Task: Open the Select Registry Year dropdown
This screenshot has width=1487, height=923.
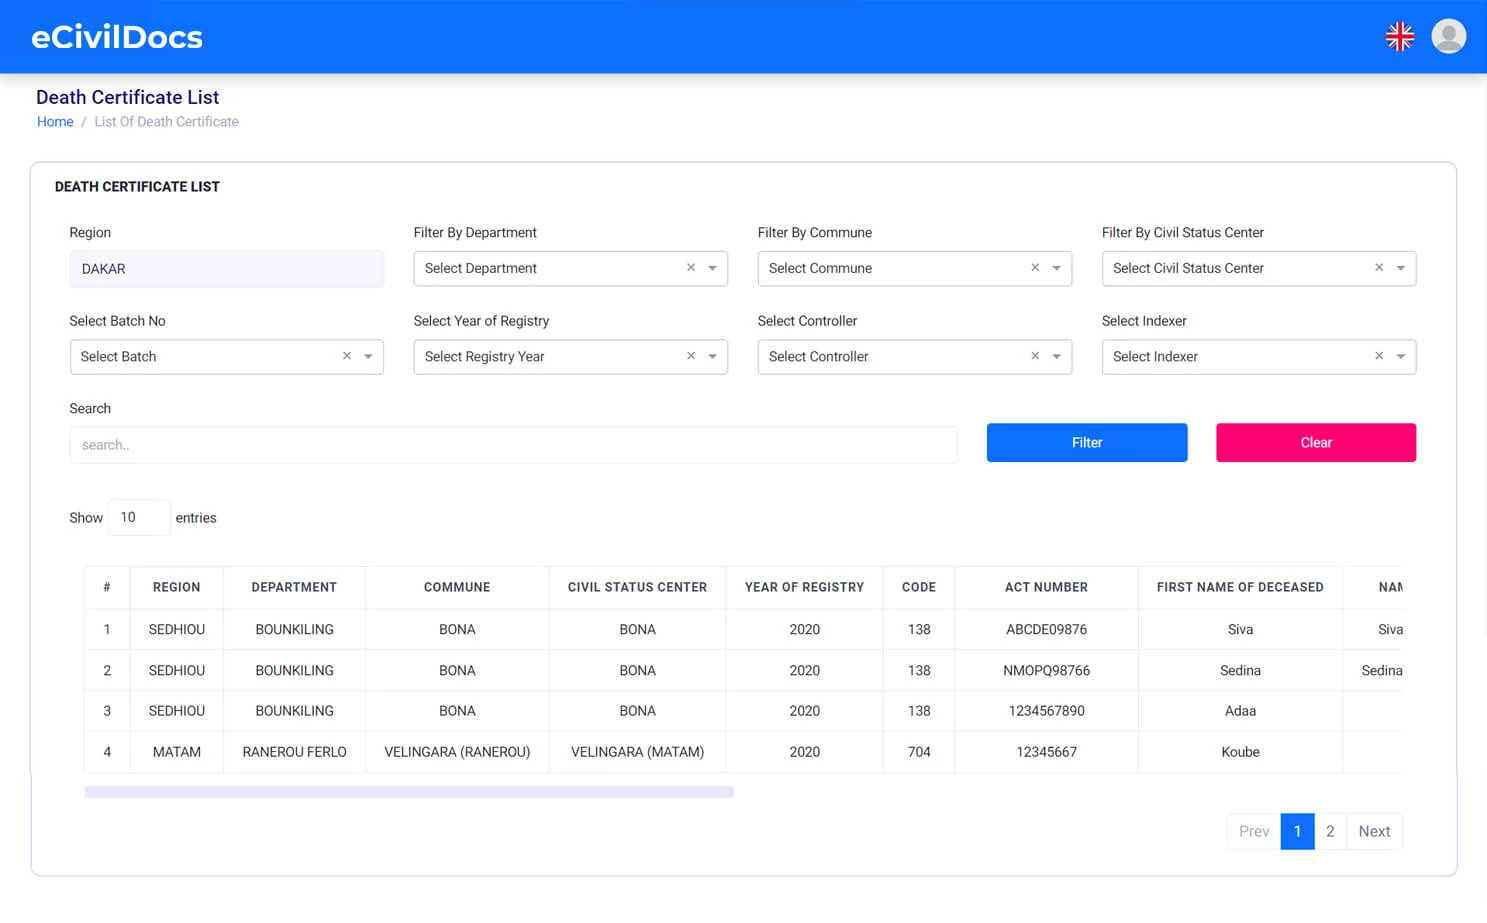Action: point(712,356)
